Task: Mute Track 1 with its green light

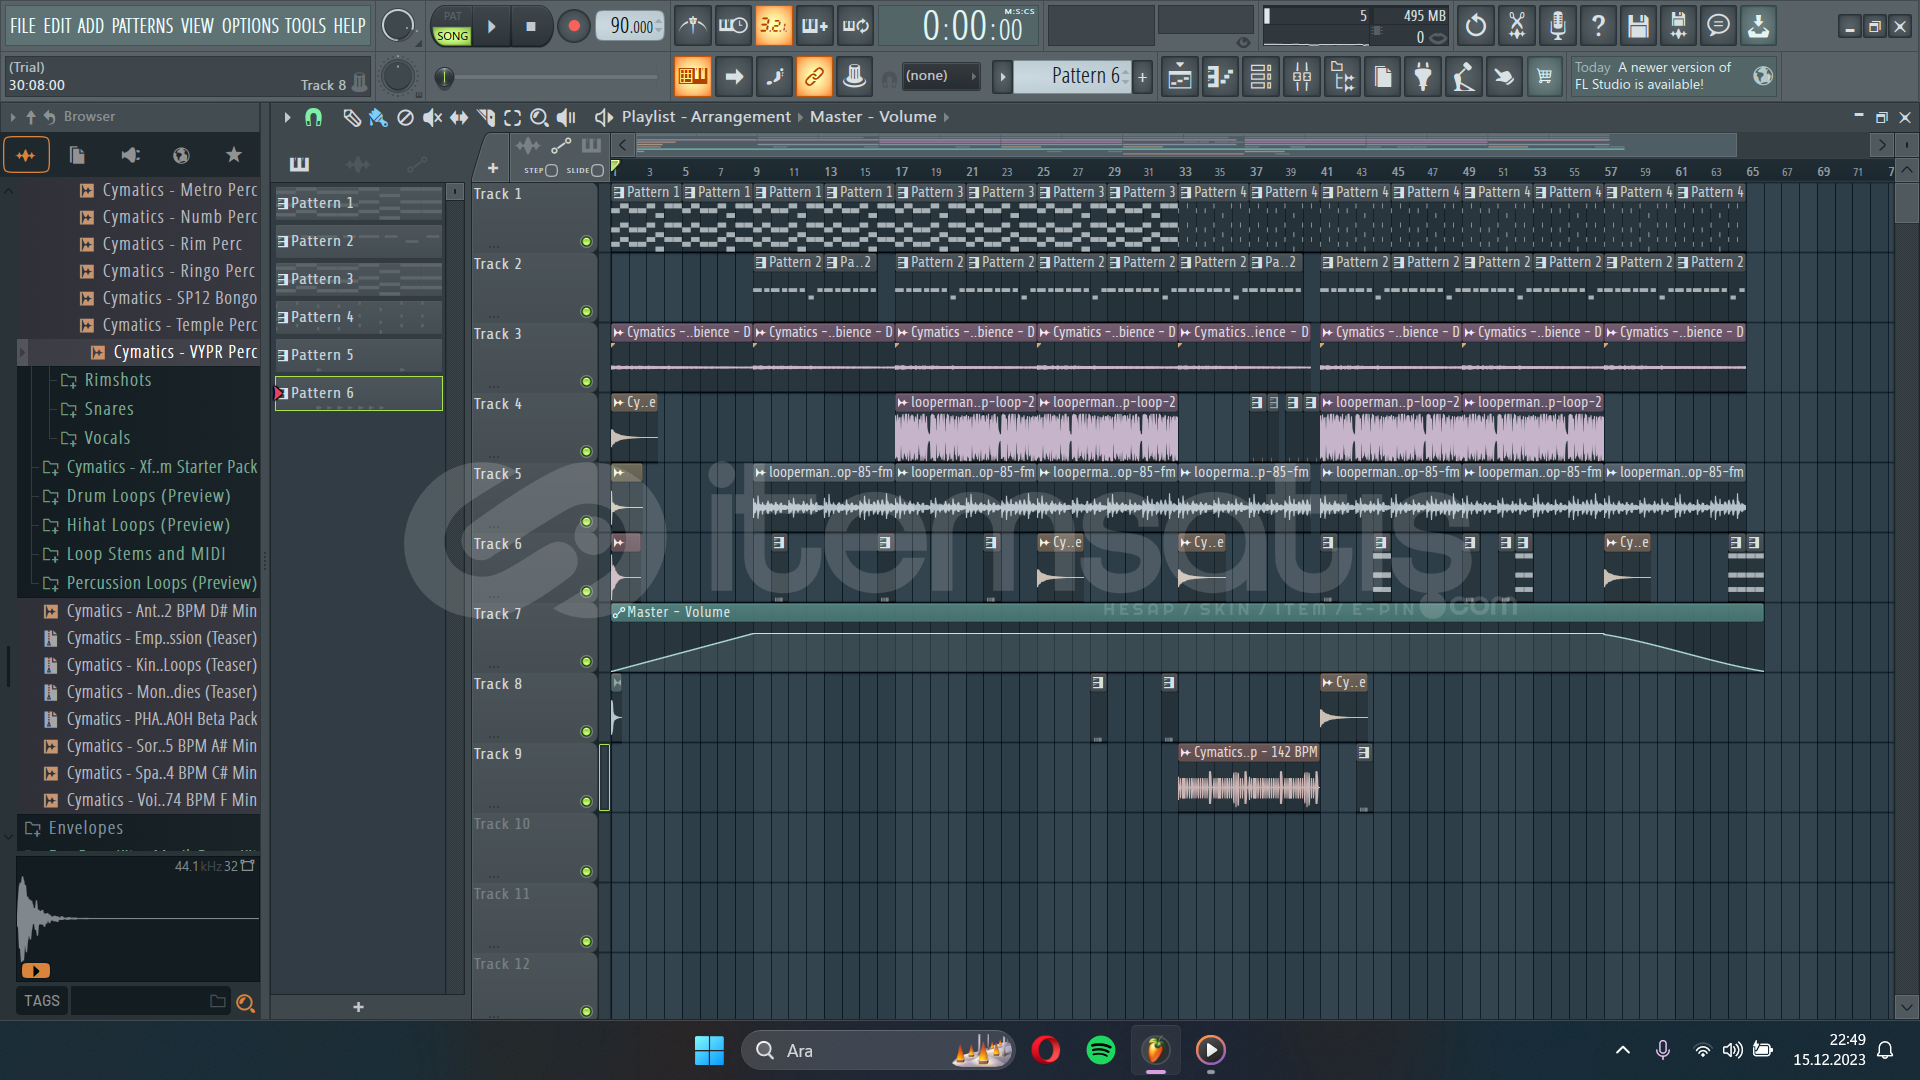Action: (586, 242)
